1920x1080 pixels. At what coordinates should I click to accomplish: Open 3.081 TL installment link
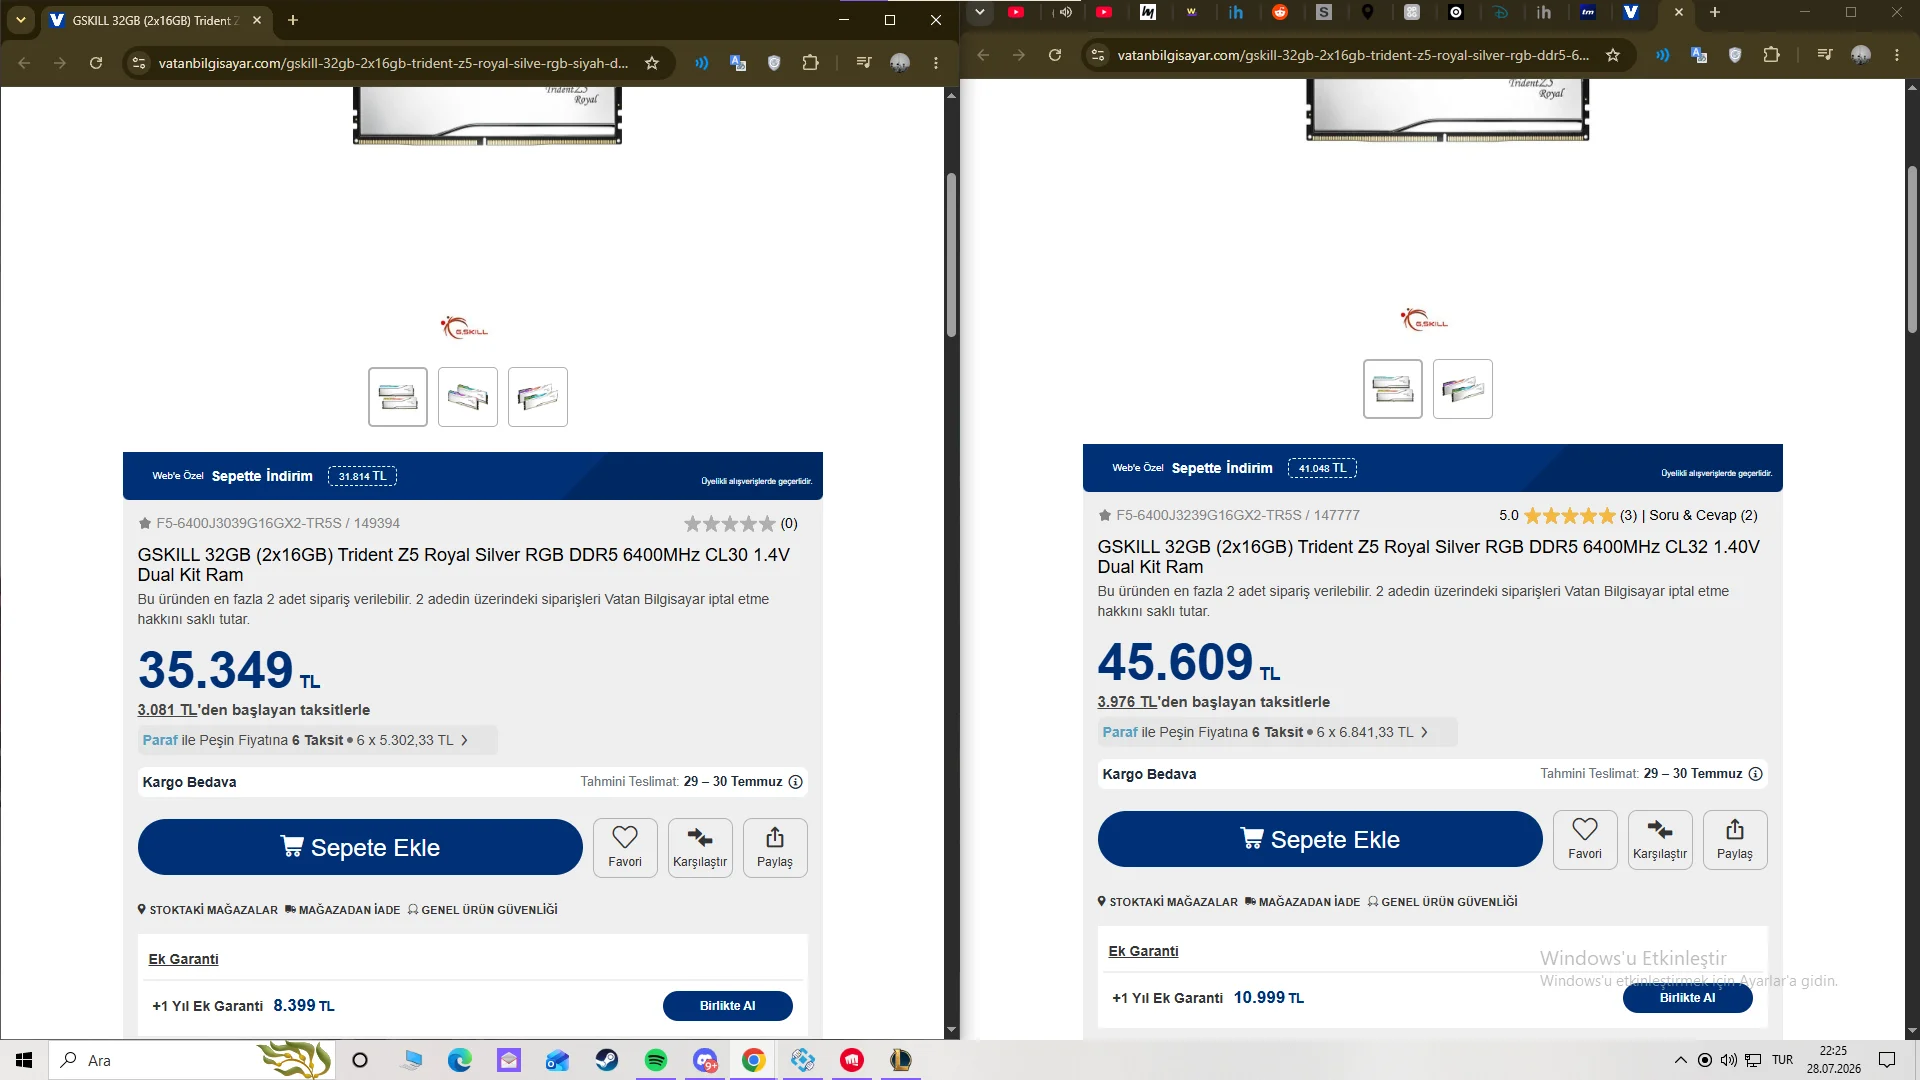167,710
